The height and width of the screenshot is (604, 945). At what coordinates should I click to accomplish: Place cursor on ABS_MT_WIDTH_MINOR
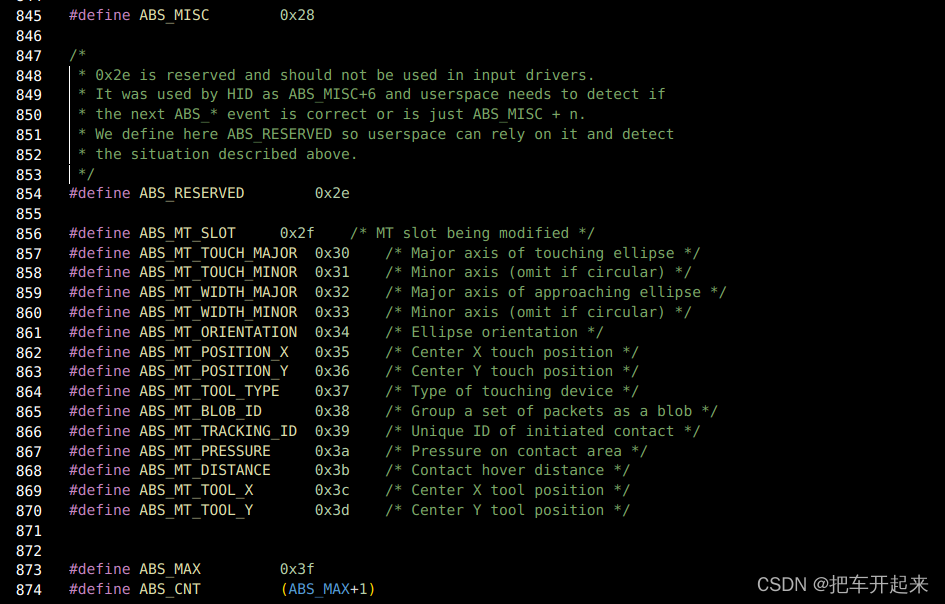point(218,312)
